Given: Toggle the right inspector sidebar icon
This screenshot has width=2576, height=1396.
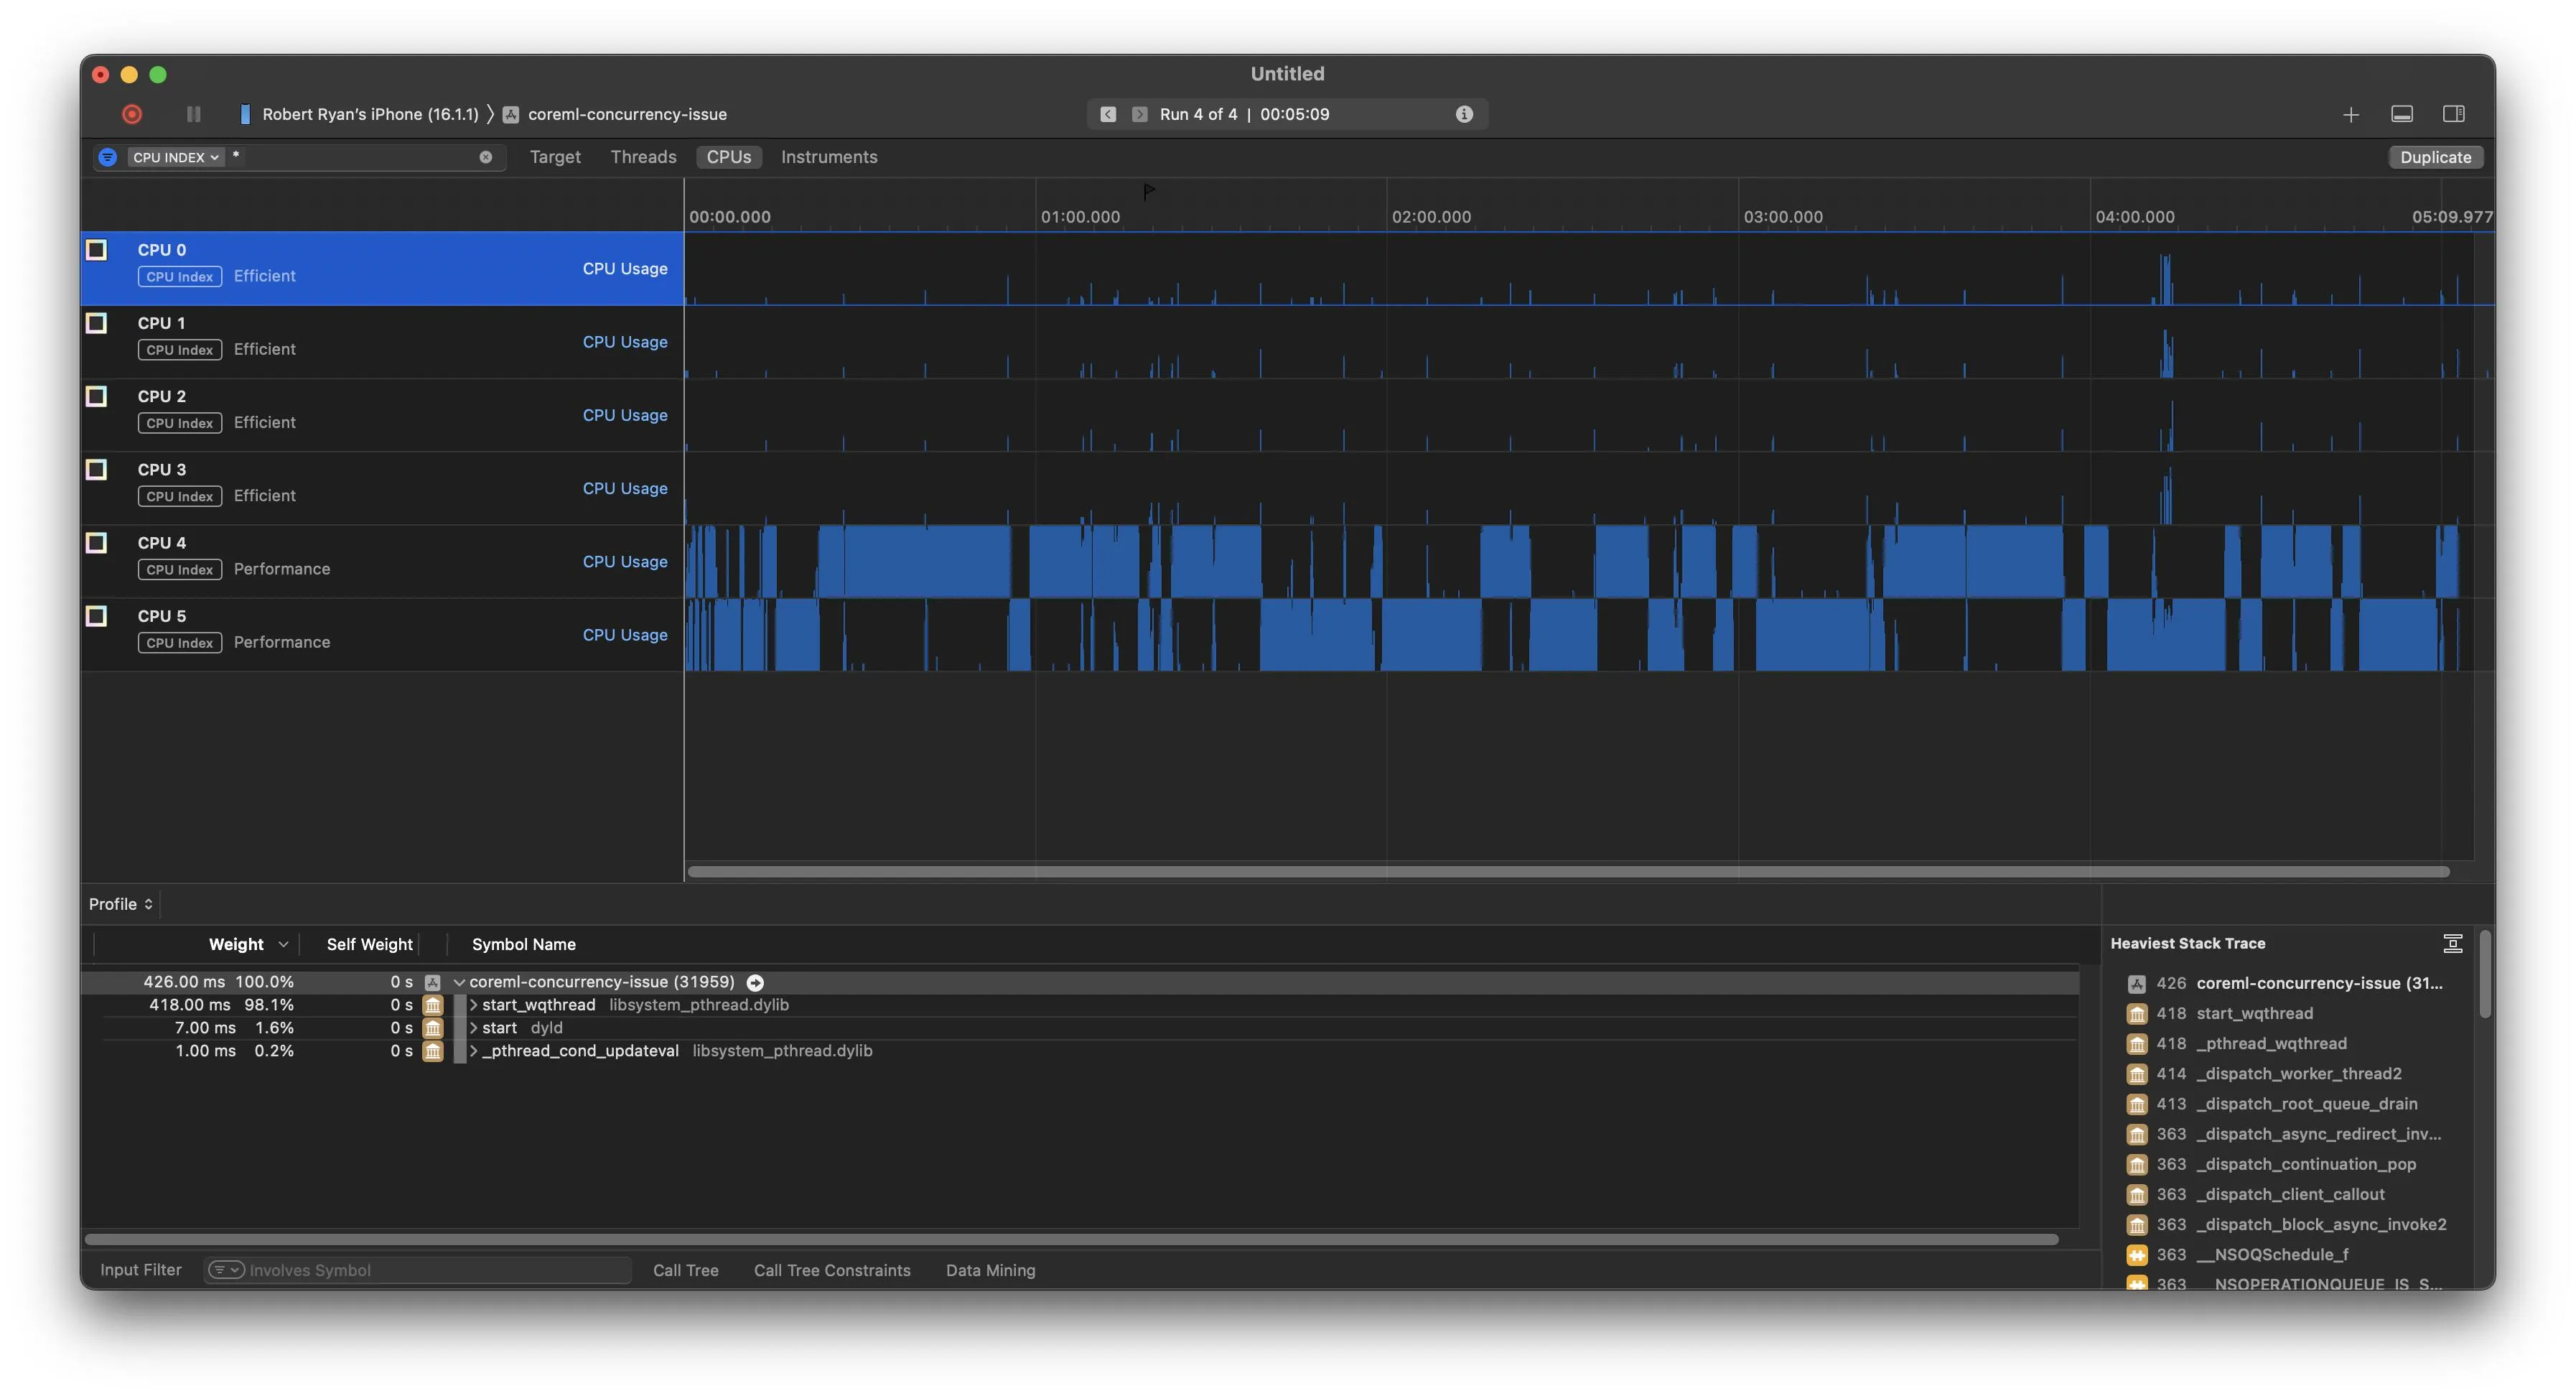Looking at the screenshot, I should pyautogui.click(x=2453, y=114).
